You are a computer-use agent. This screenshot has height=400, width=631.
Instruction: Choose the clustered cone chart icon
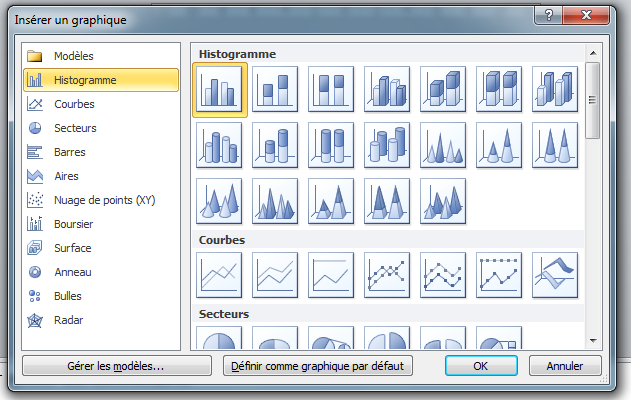pyautogui.click(x=443, y=145)
